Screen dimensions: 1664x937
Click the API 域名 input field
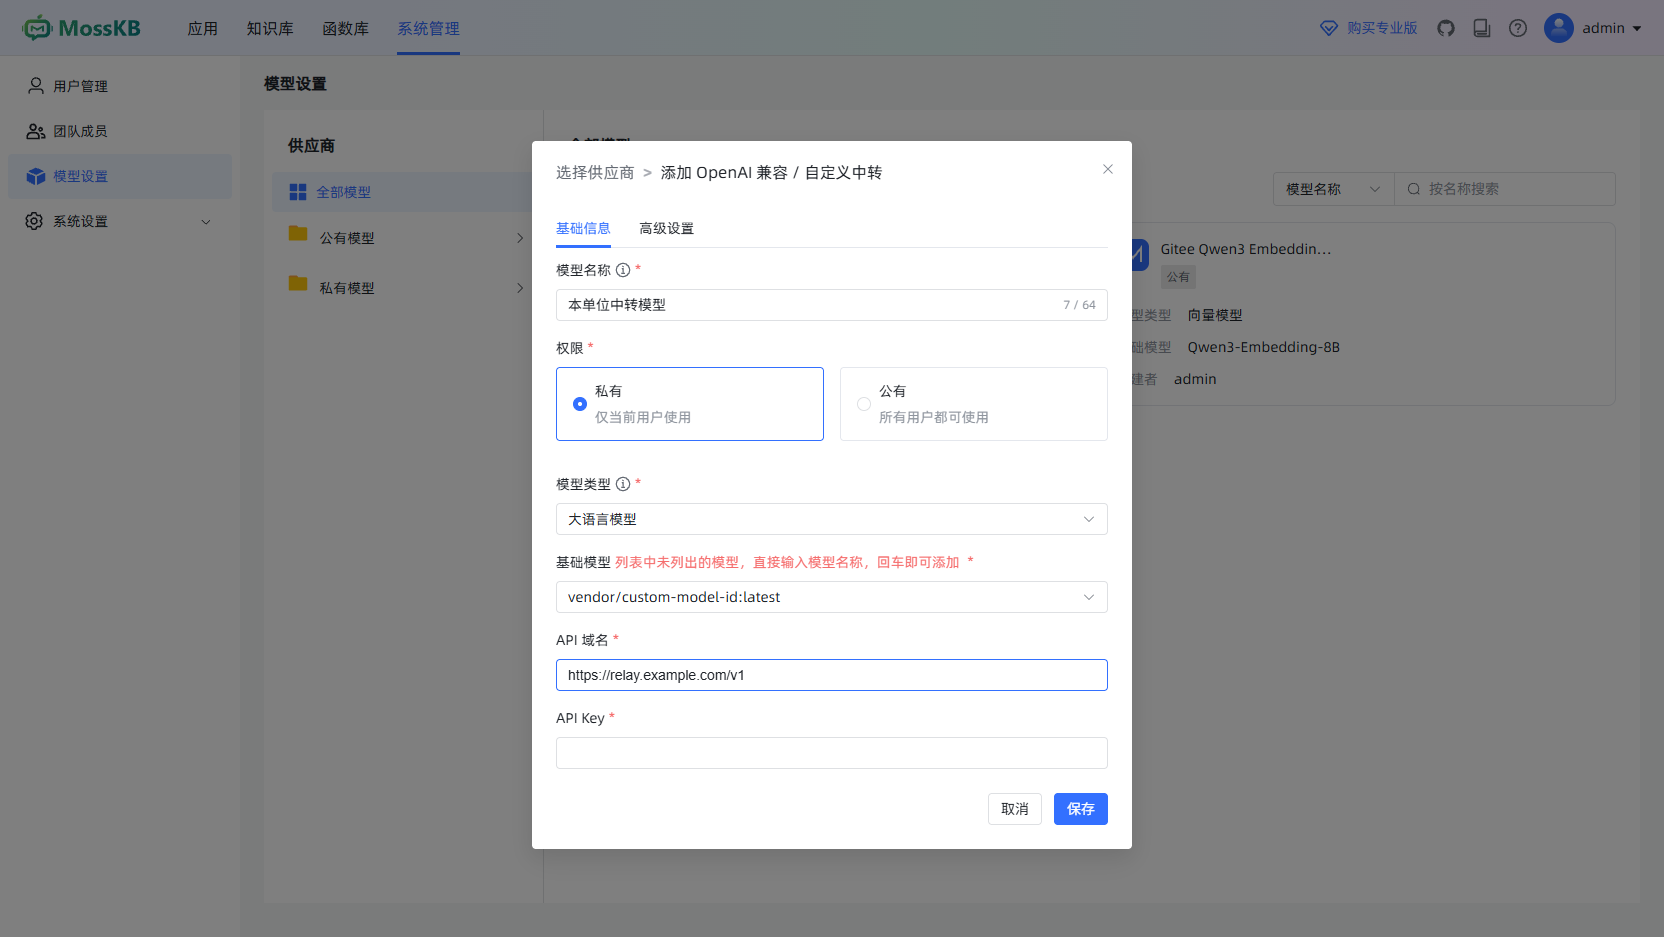coord(832,675)
